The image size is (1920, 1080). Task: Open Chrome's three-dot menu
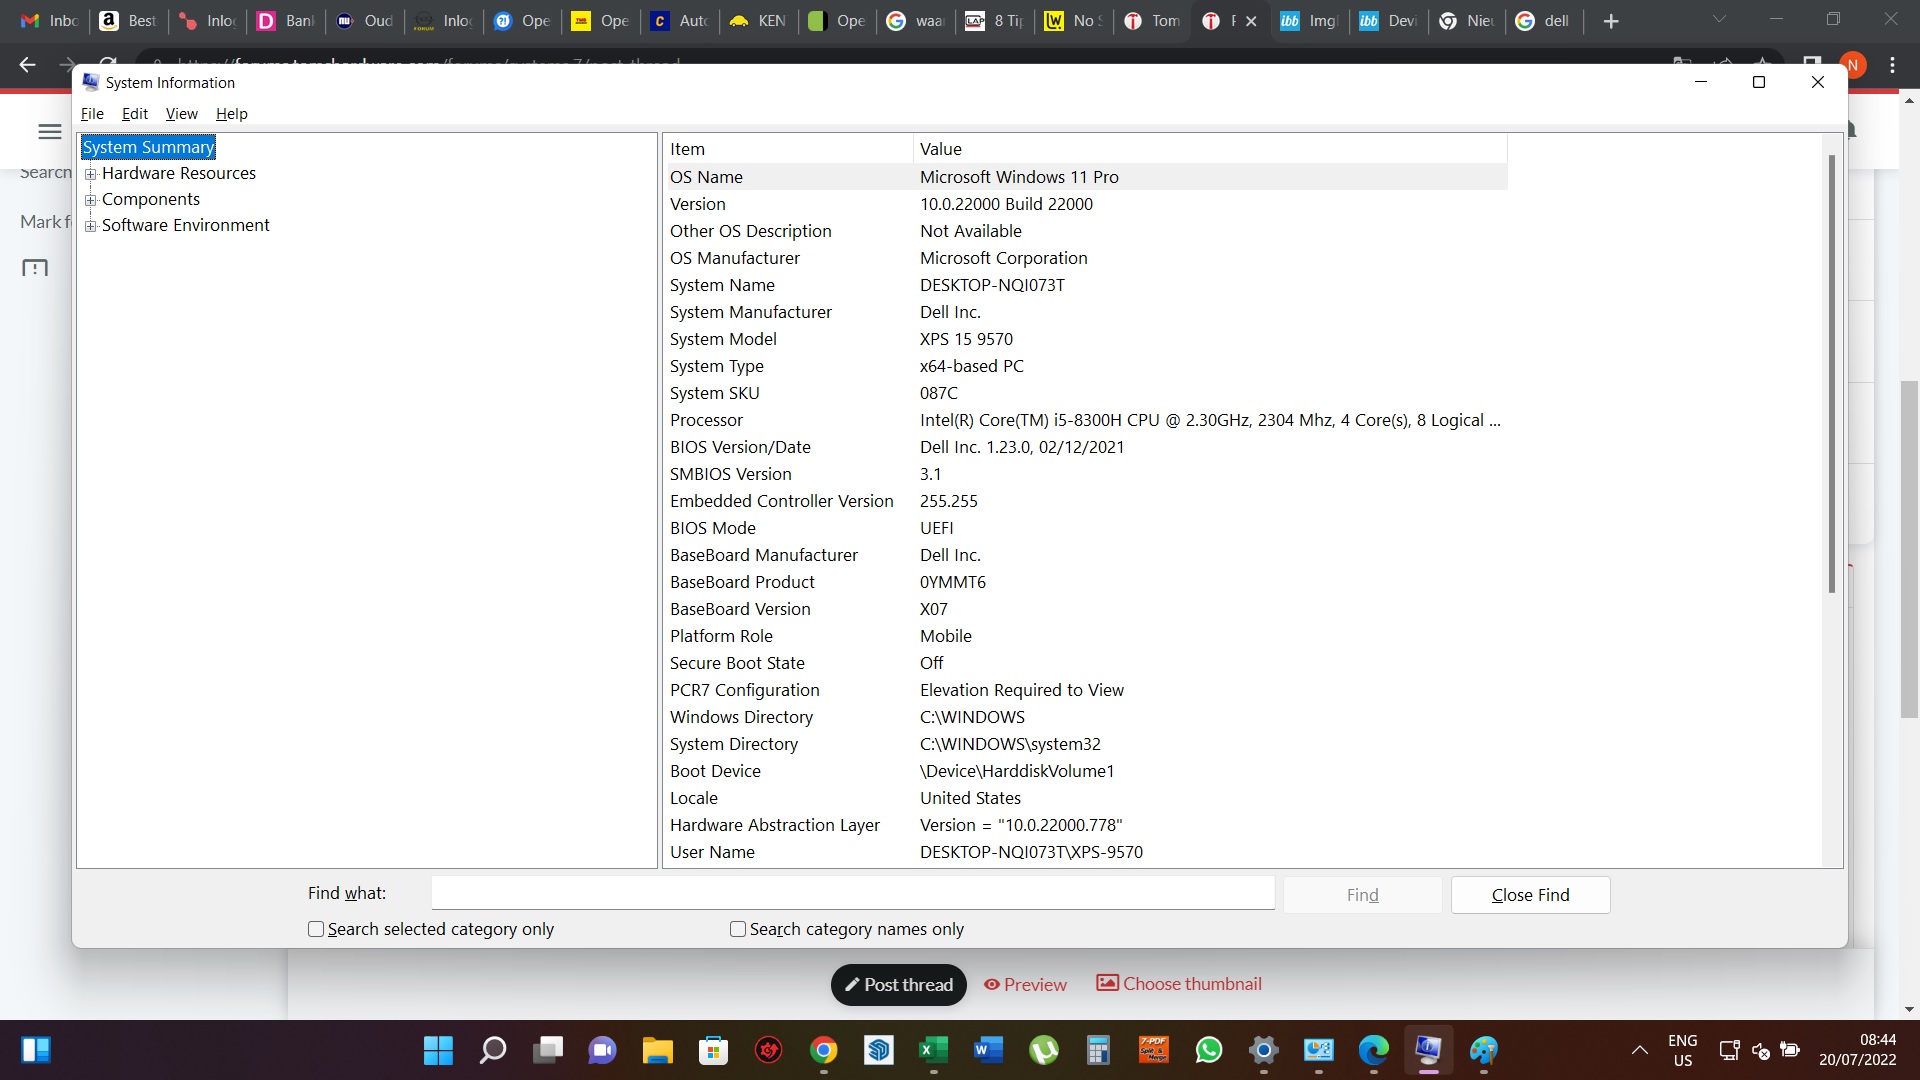[x=1893, y=65]
